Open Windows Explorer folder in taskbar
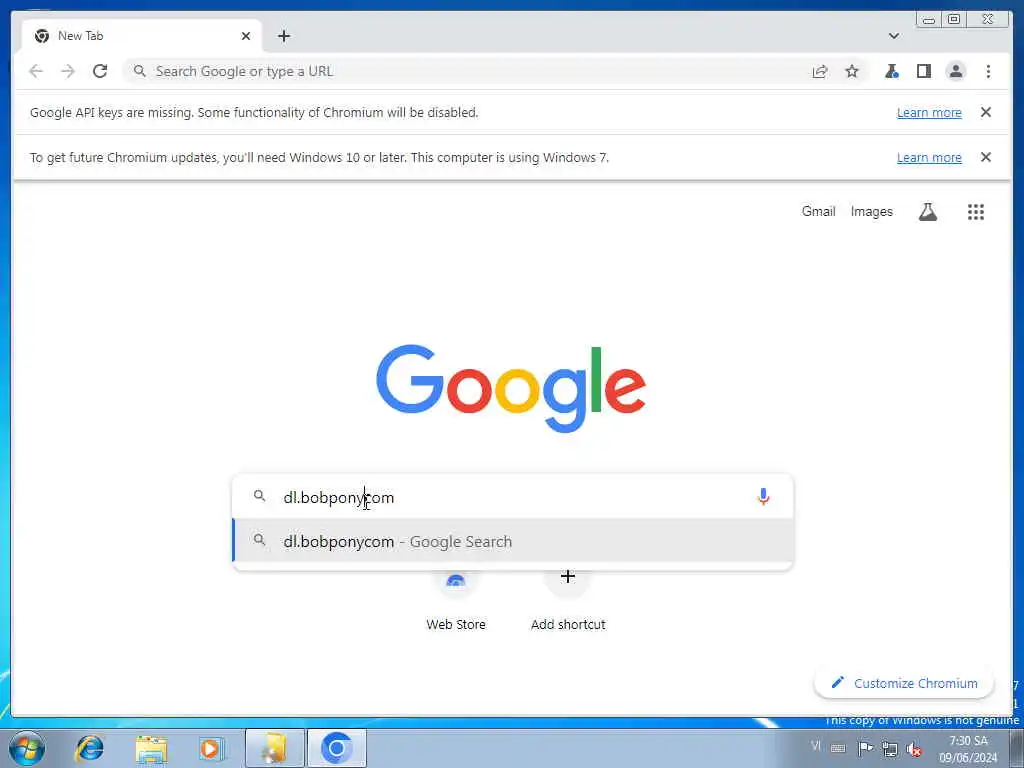Image resolution: width=1024 pixels, height=768 pixels. pyautogui.click(x=151, y=748)
